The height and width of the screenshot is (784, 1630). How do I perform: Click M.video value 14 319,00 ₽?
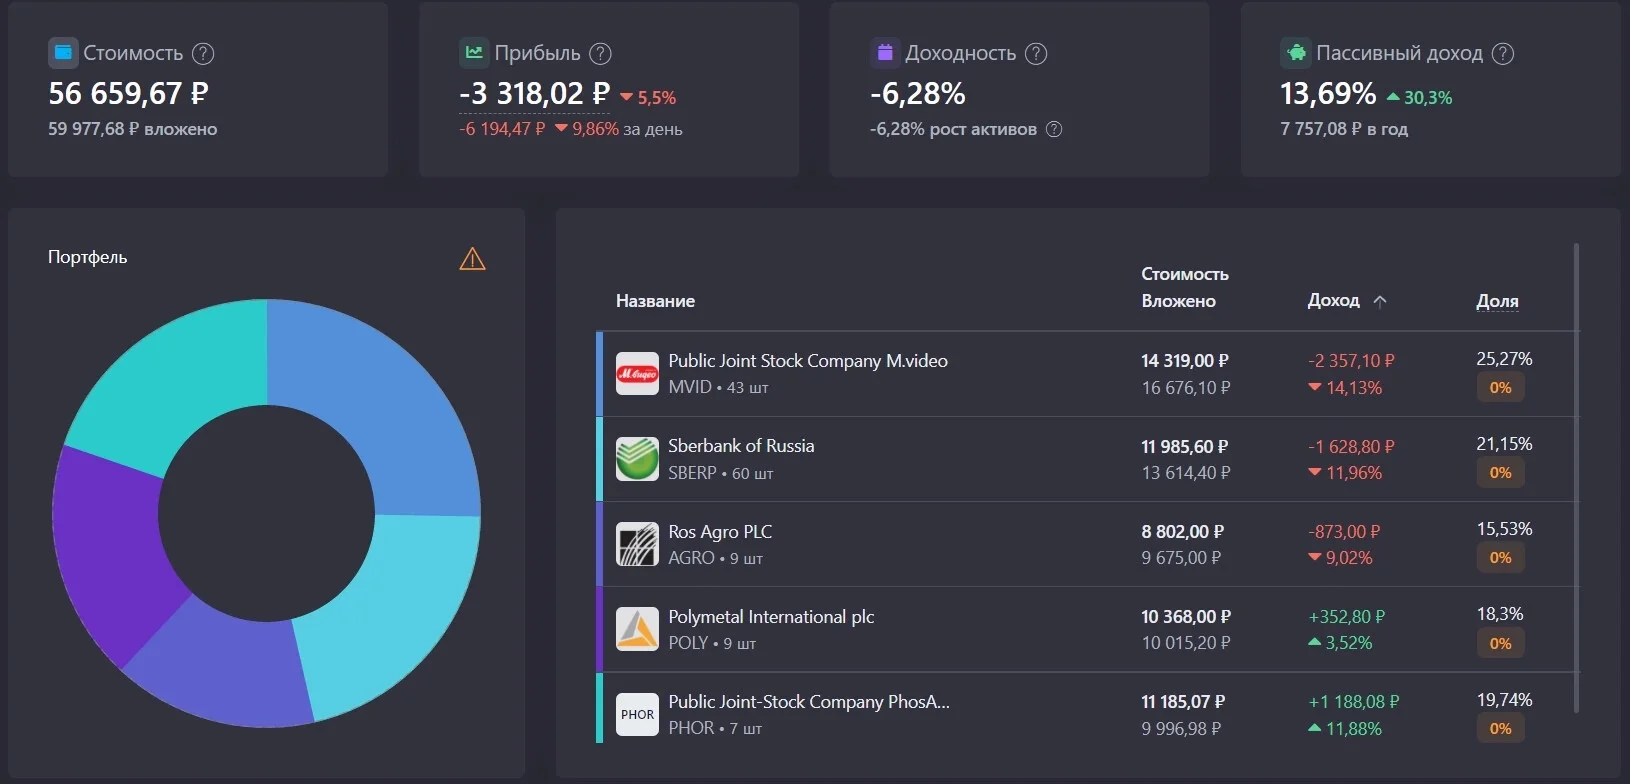(1185, 361)
